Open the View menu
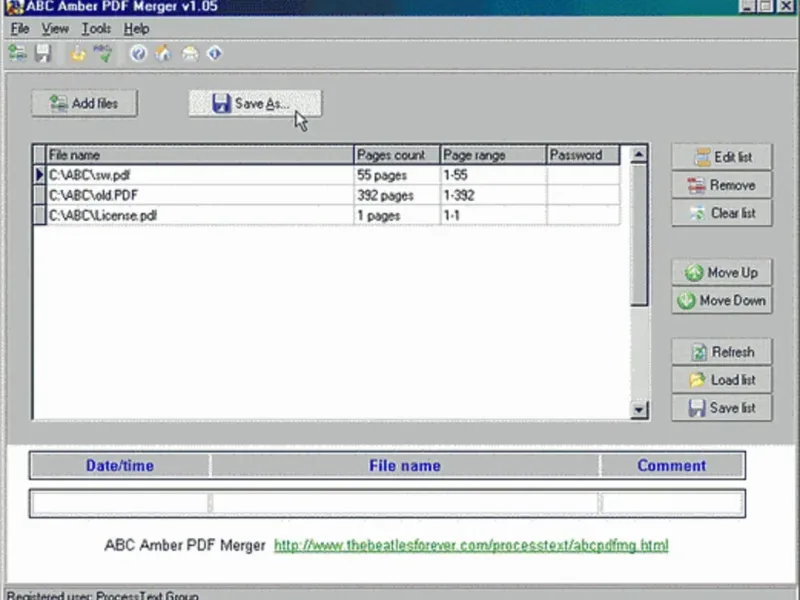Viewport: 800px width, 600px height. coord(55,29)
